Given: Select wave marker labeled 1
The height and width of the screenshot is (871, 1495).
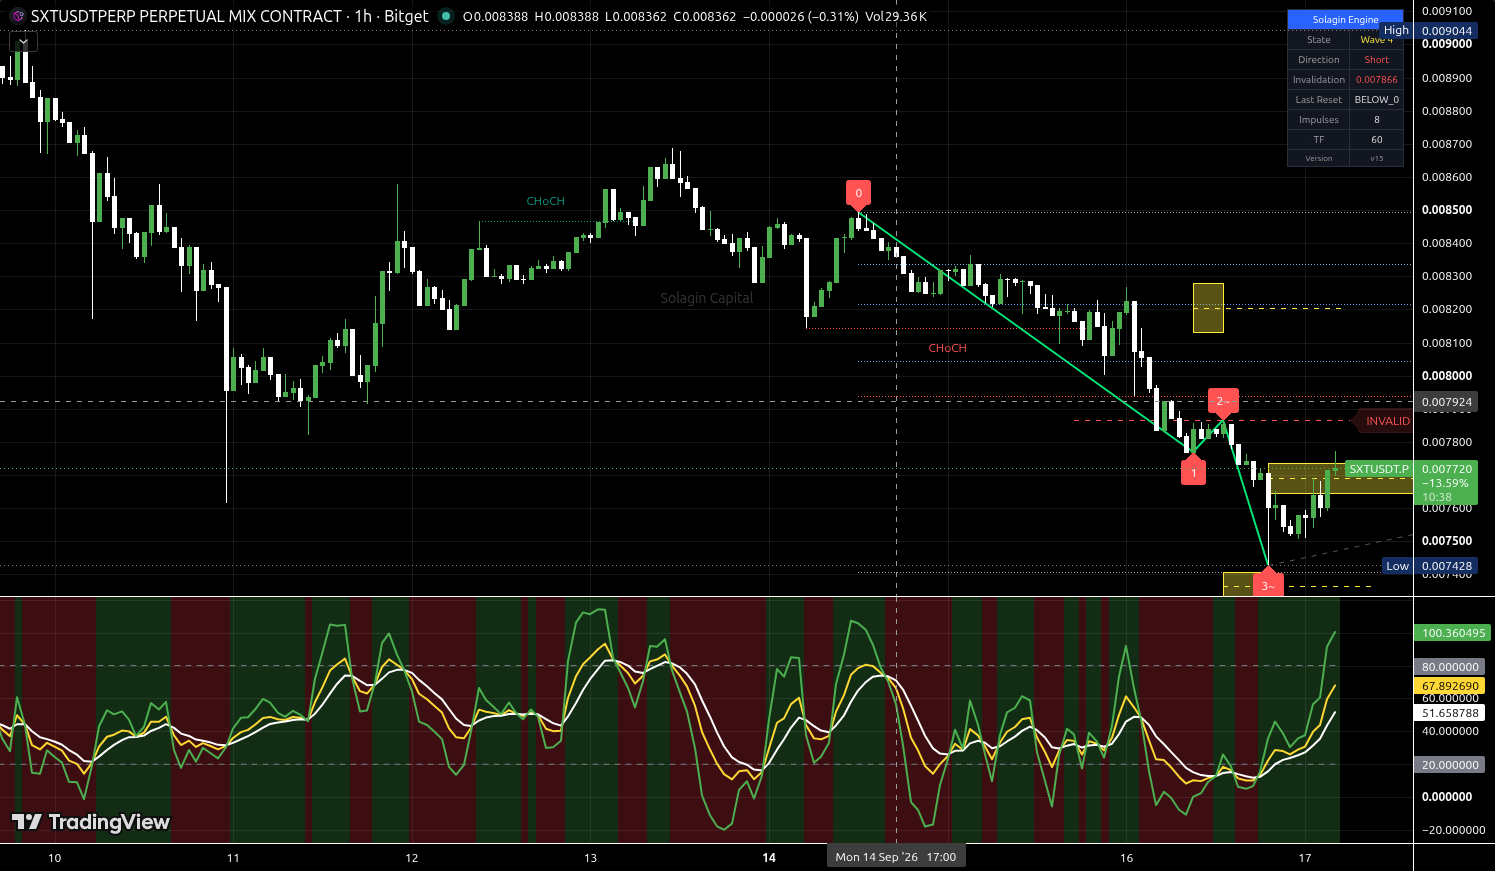Looking at the screenshot, I should [x=1193, y=471].
